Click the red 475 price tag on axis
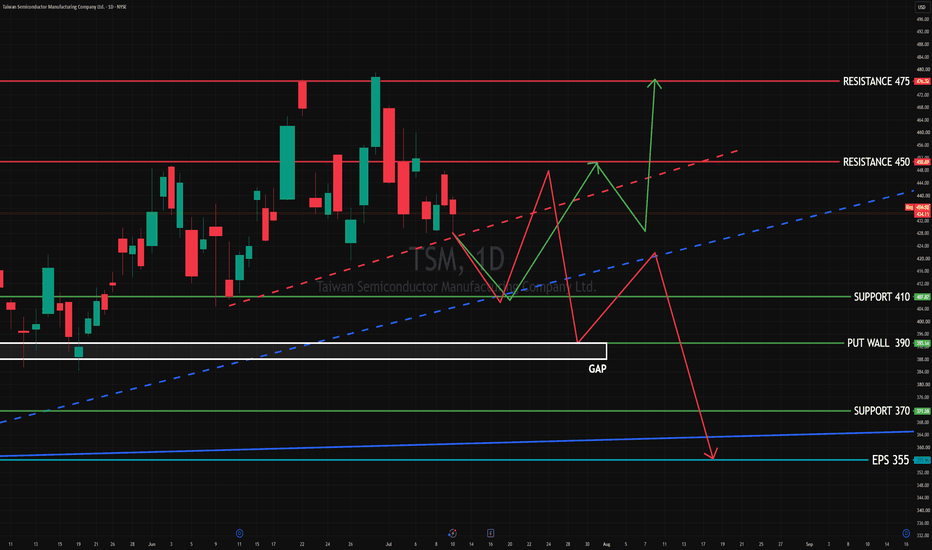The image size is (932, 550). pos(922,81)
